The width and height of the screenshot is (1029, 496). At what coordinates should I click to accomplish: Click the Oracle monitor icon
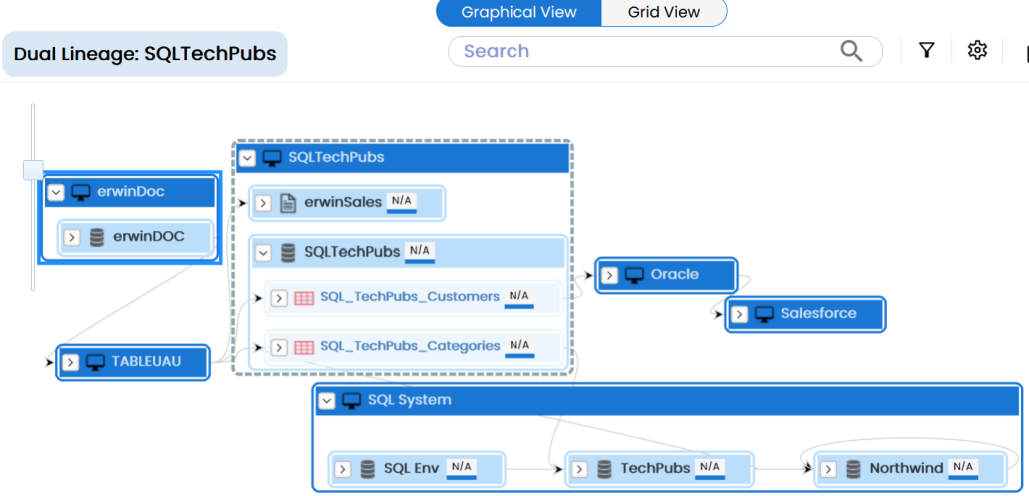click(633, 275)
